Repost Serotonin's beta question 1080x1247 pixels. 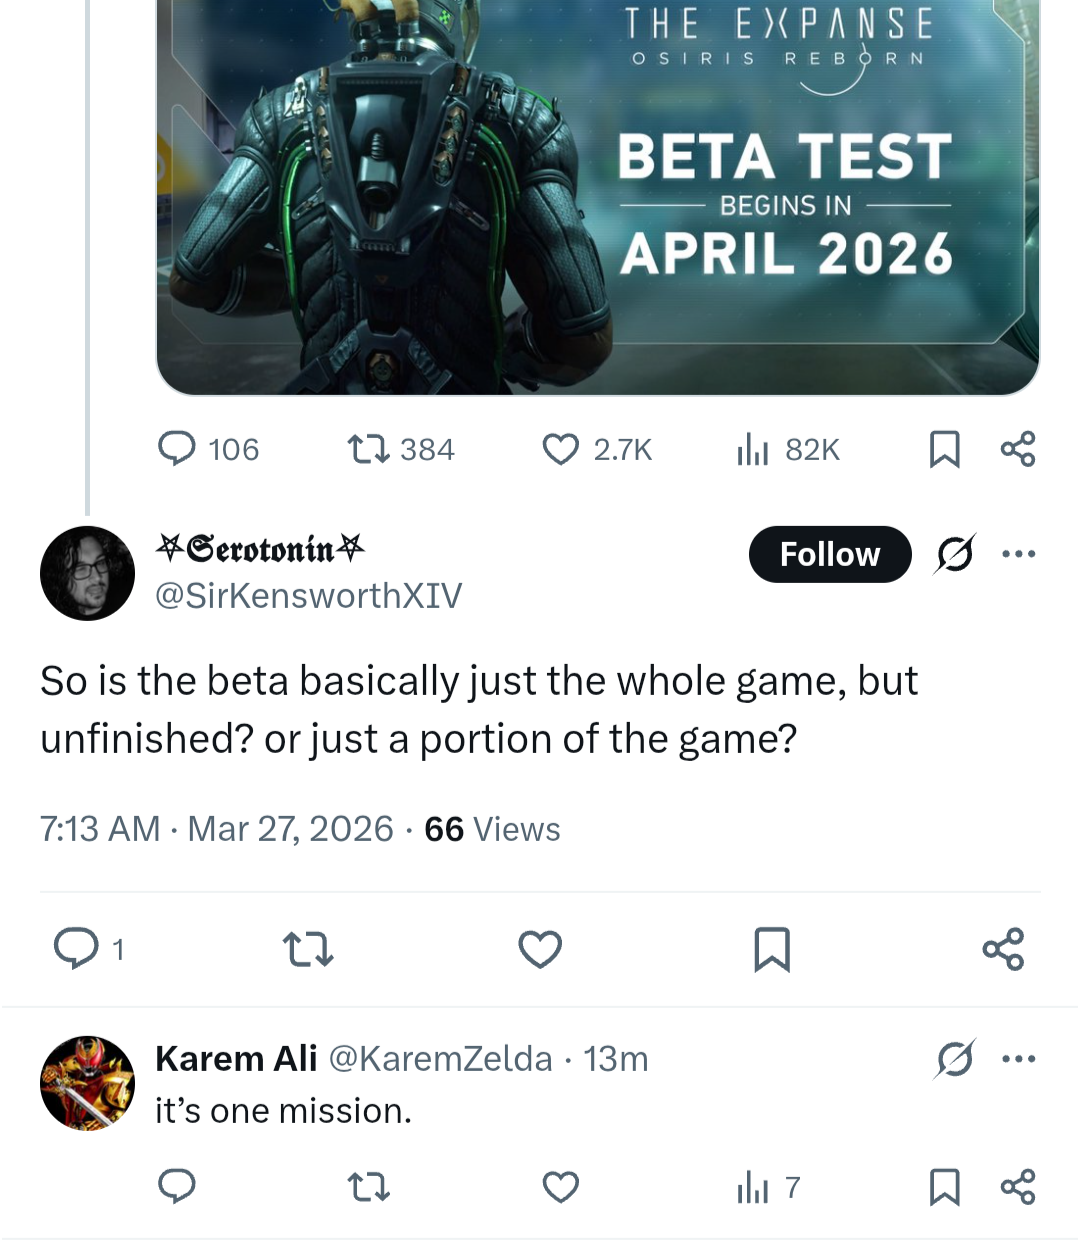[x=308, y=948]
